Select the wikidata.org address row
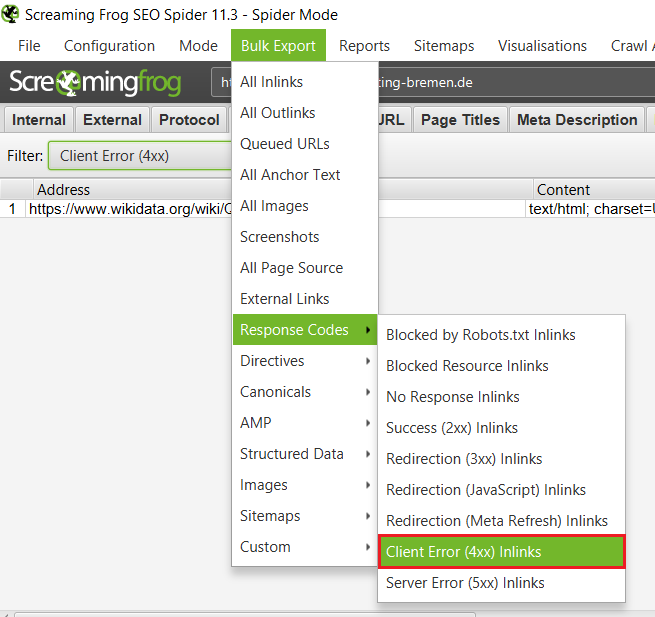655x617 pixels. pos(129,209)
